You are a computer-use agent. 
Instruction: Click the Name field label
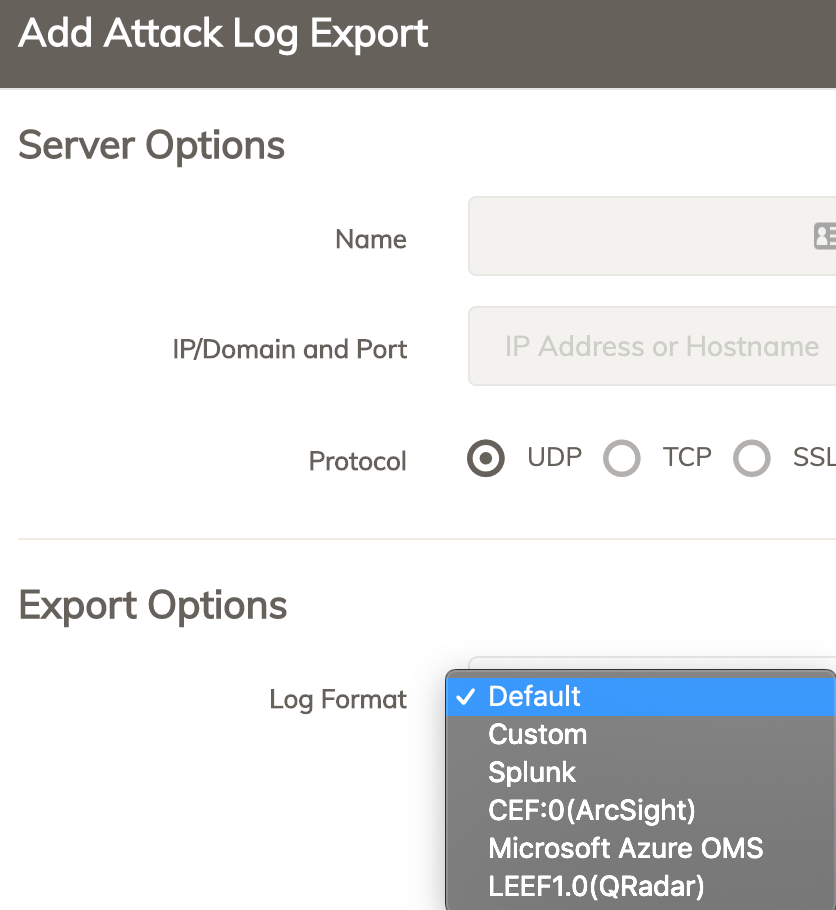[x=371, y=240]
